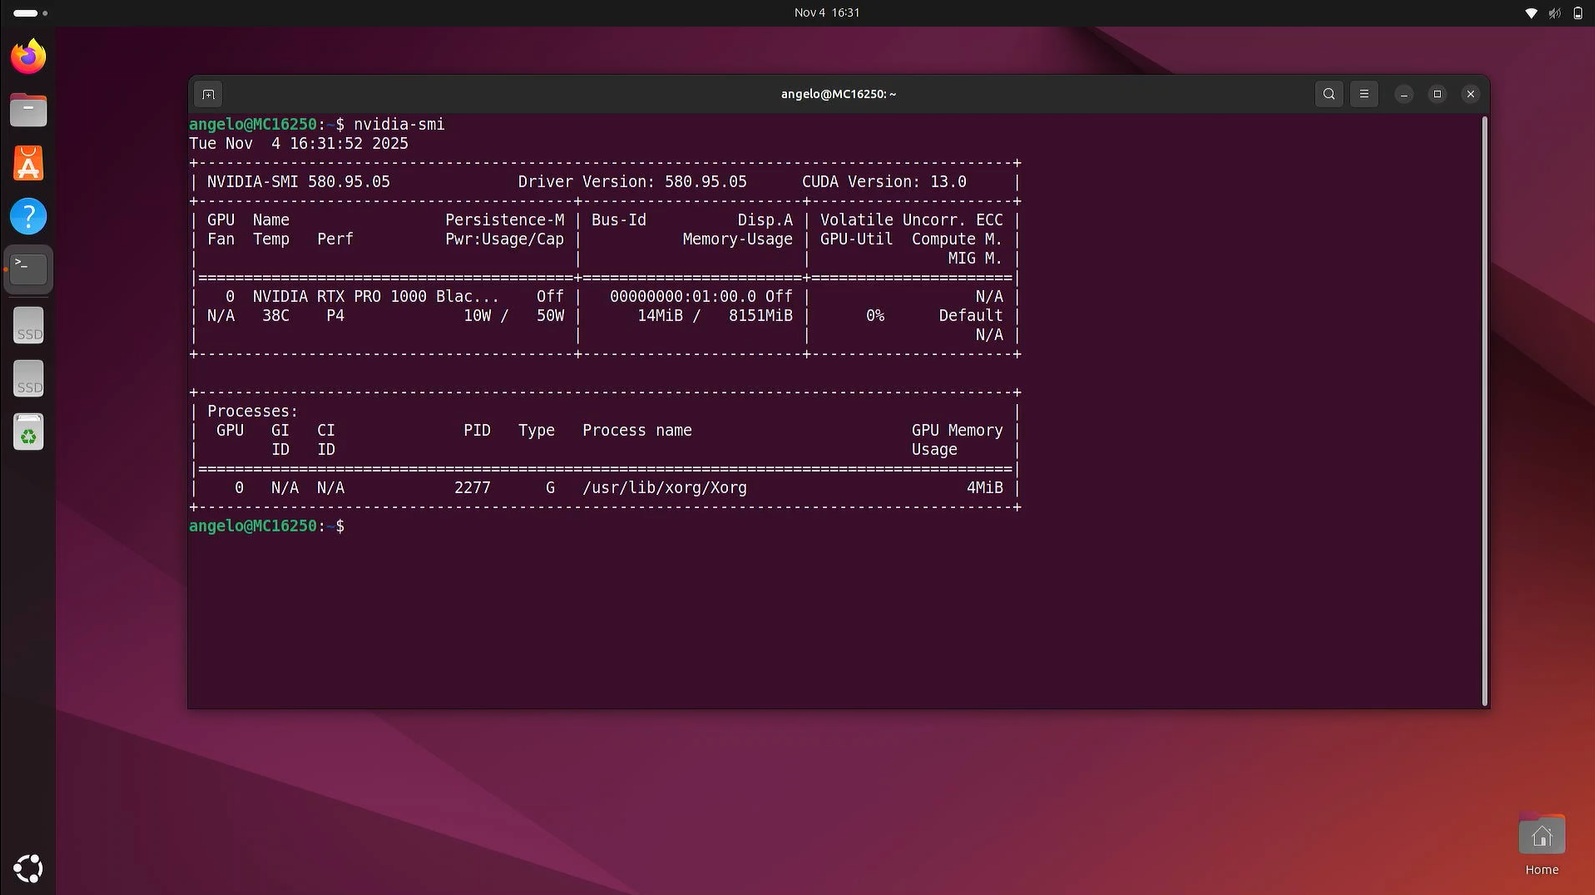Open the Trash from the dock

pos(28,432)
